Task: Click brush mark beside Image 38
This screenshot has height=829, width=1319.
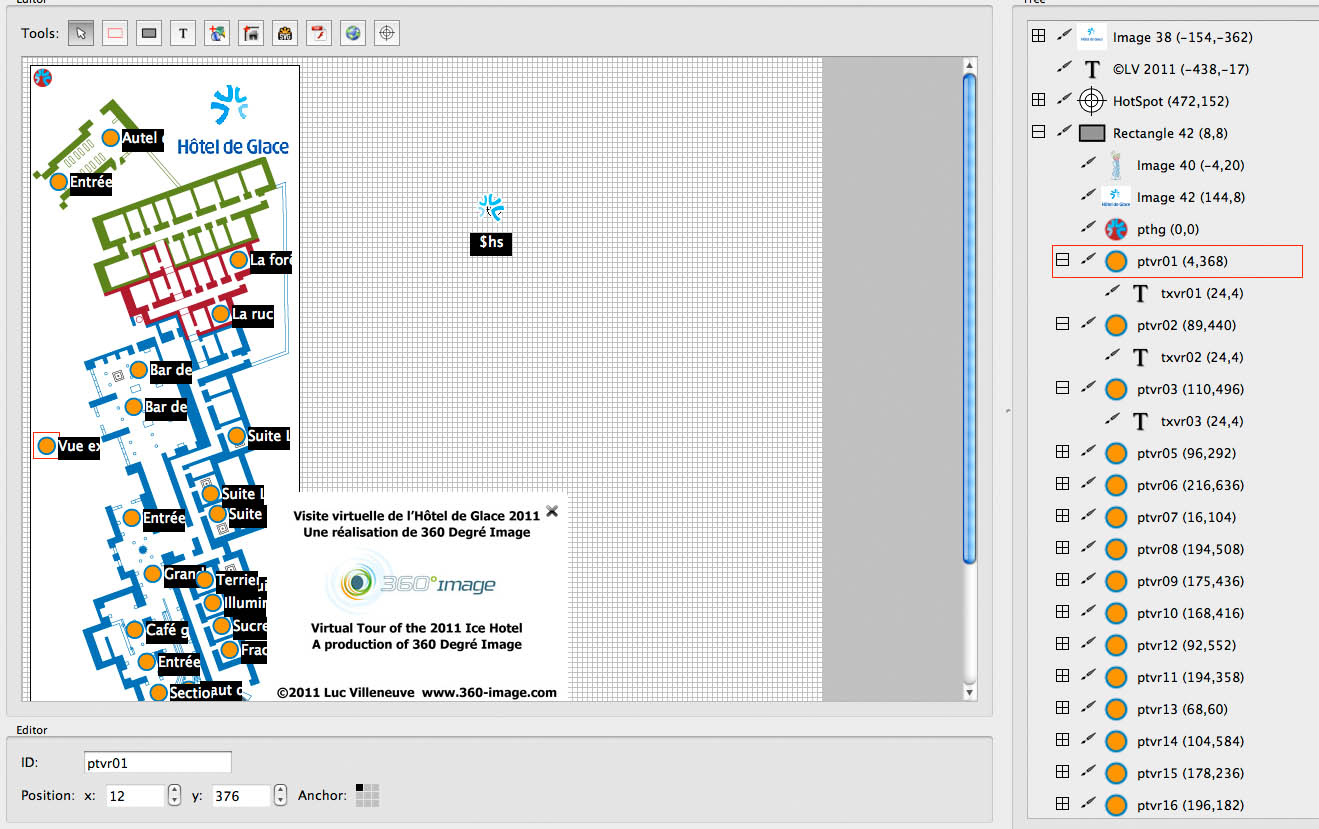Action: 1065,35
